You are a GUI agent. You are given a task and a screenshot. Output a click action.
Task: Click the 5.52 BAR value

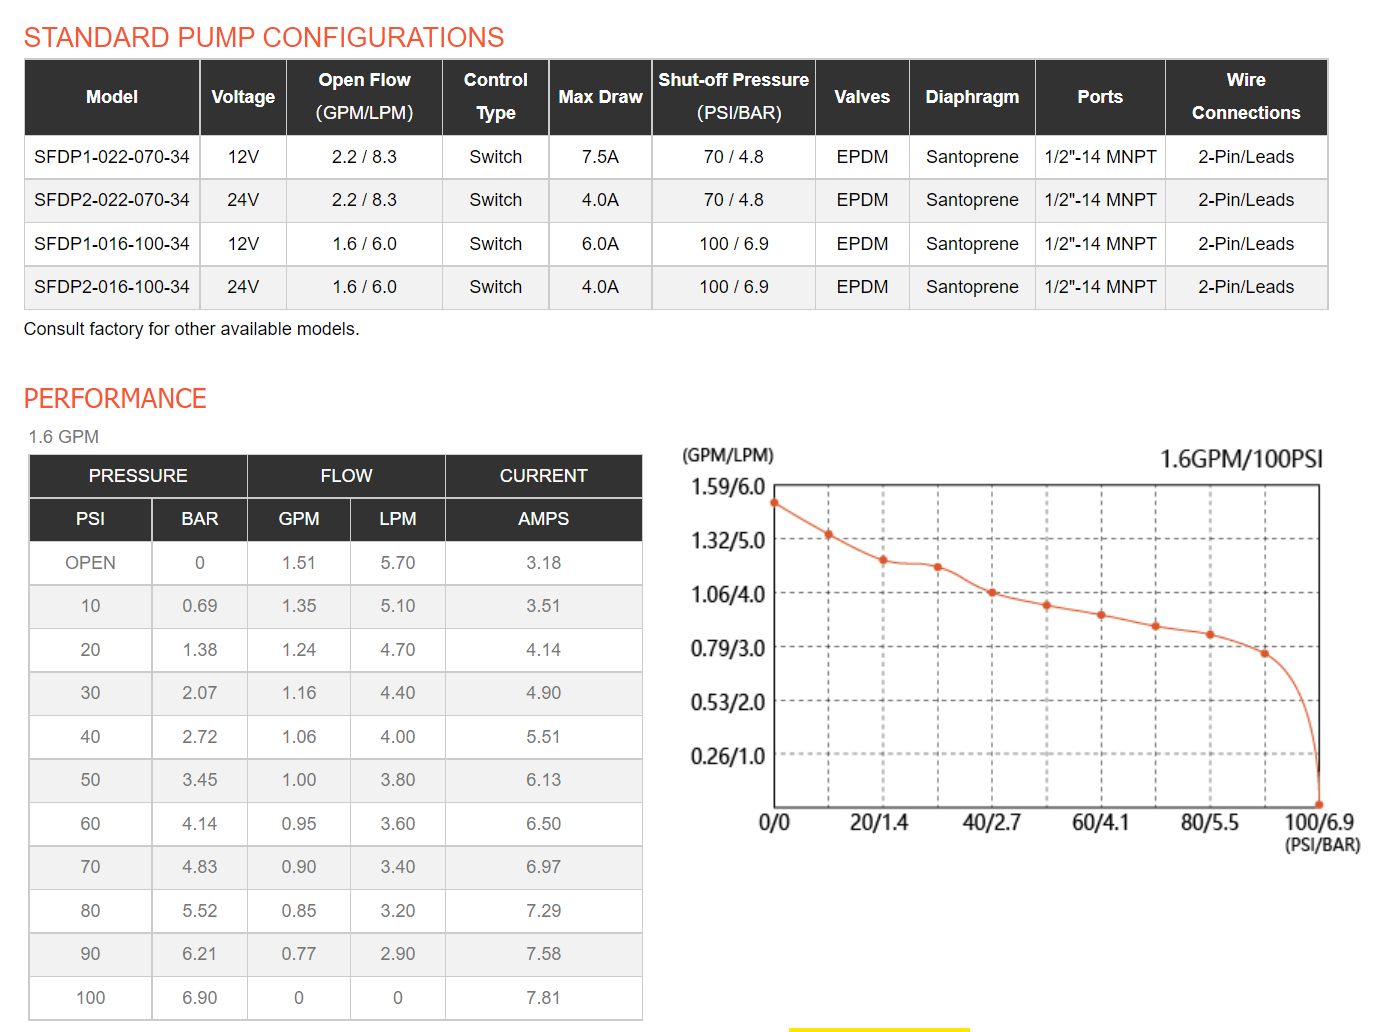(200, 911)
